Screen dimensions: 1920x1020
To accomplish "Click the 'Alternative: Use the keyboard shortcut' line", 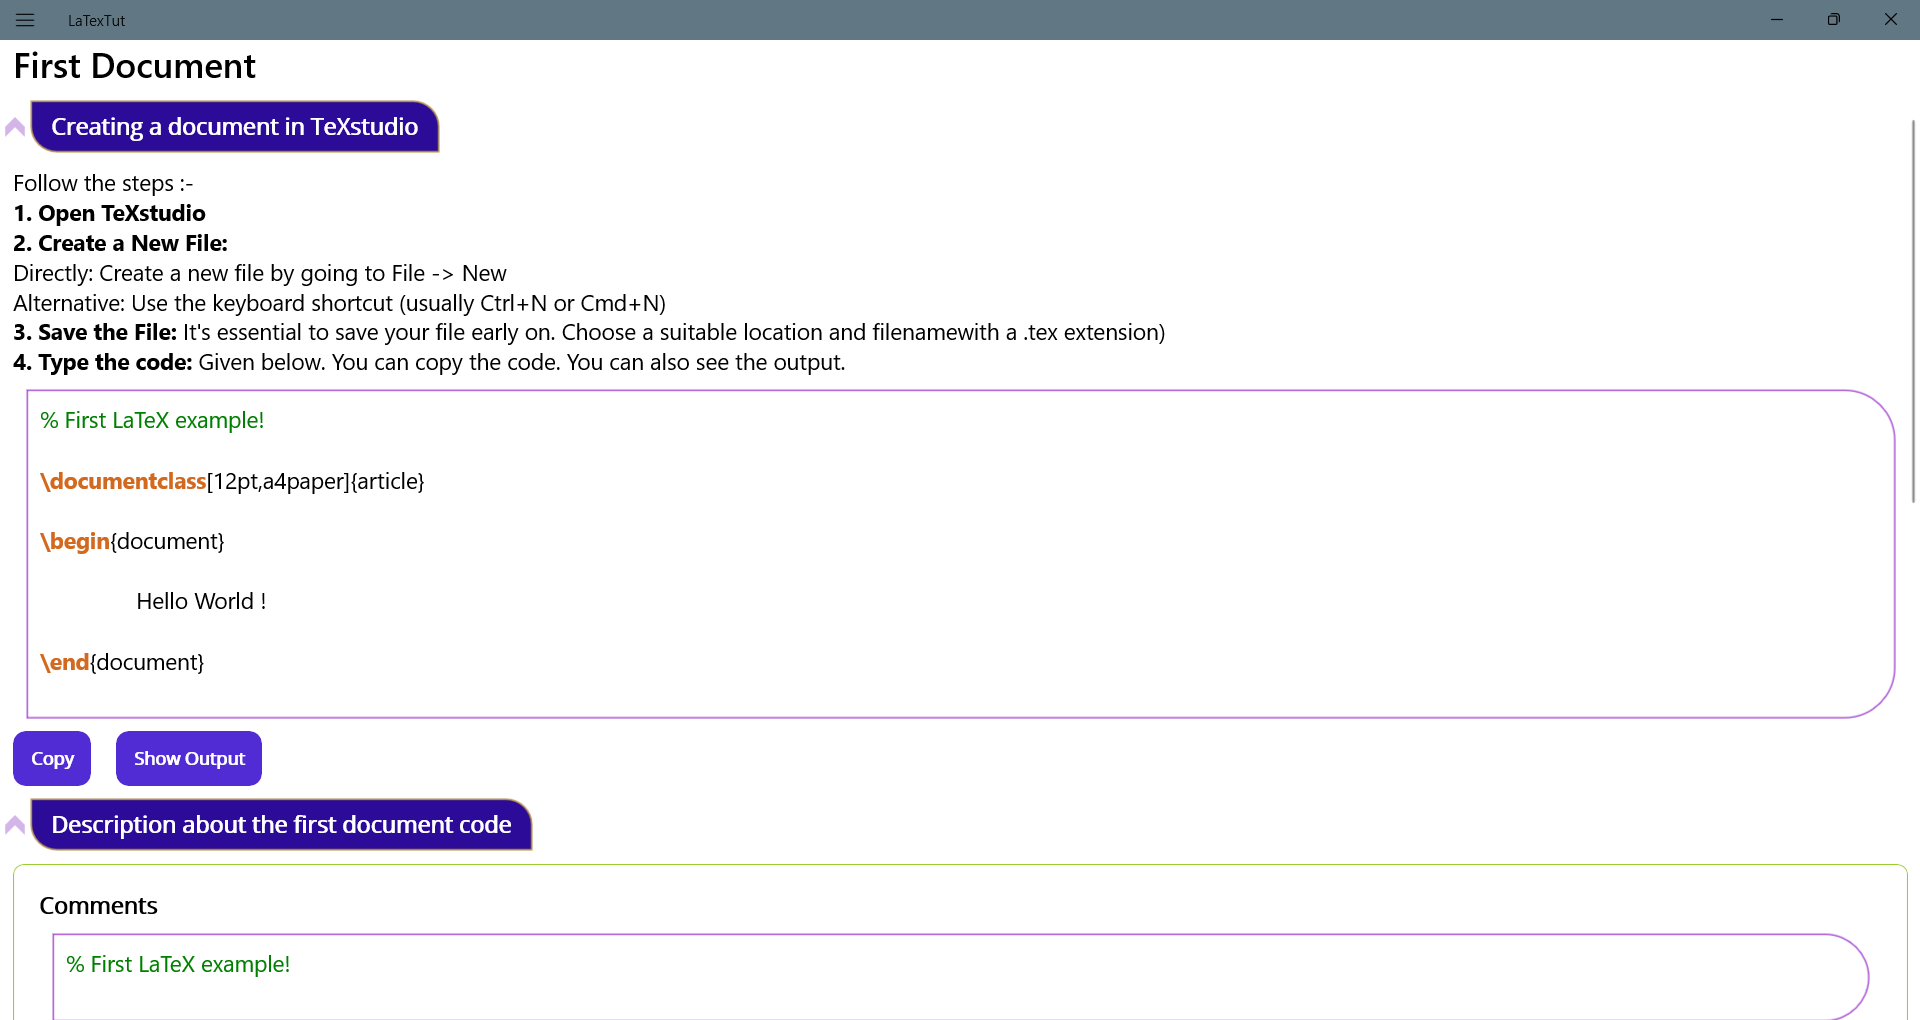I will pos(340,304).
